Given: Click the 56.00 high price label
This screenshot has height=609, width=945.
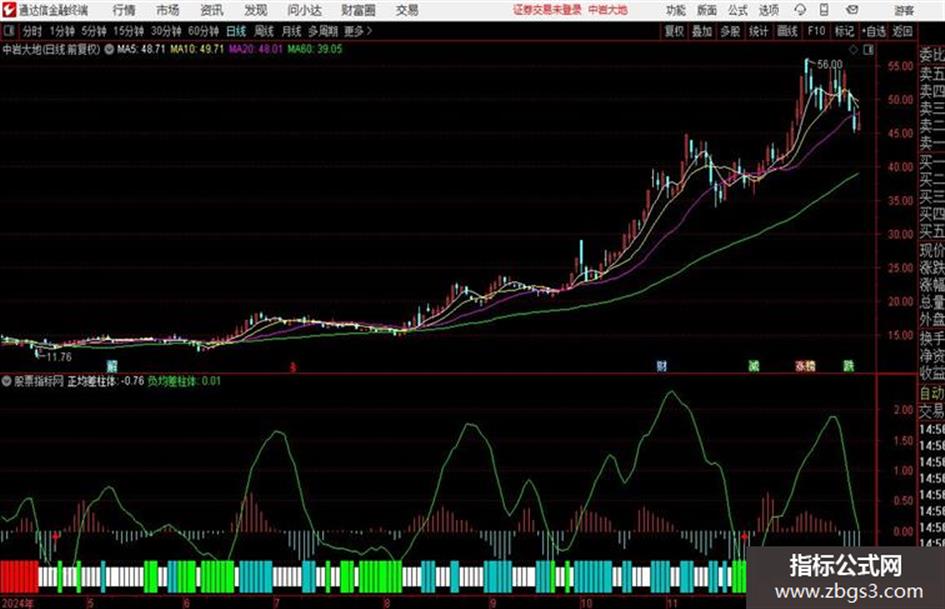Looking at the screenshot, I should (830, 64).
